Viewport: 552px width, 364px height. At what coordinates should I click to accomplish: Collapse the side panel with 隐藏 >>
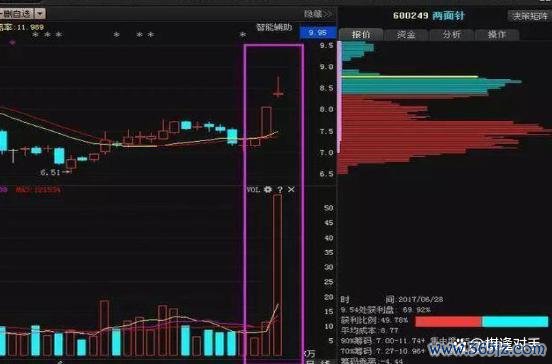click(x=318, y=14)
